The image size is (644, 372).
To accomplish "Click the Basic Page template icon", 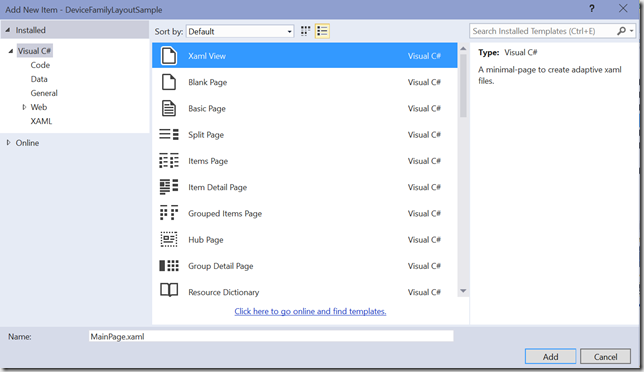I will (x=169, y=108).
